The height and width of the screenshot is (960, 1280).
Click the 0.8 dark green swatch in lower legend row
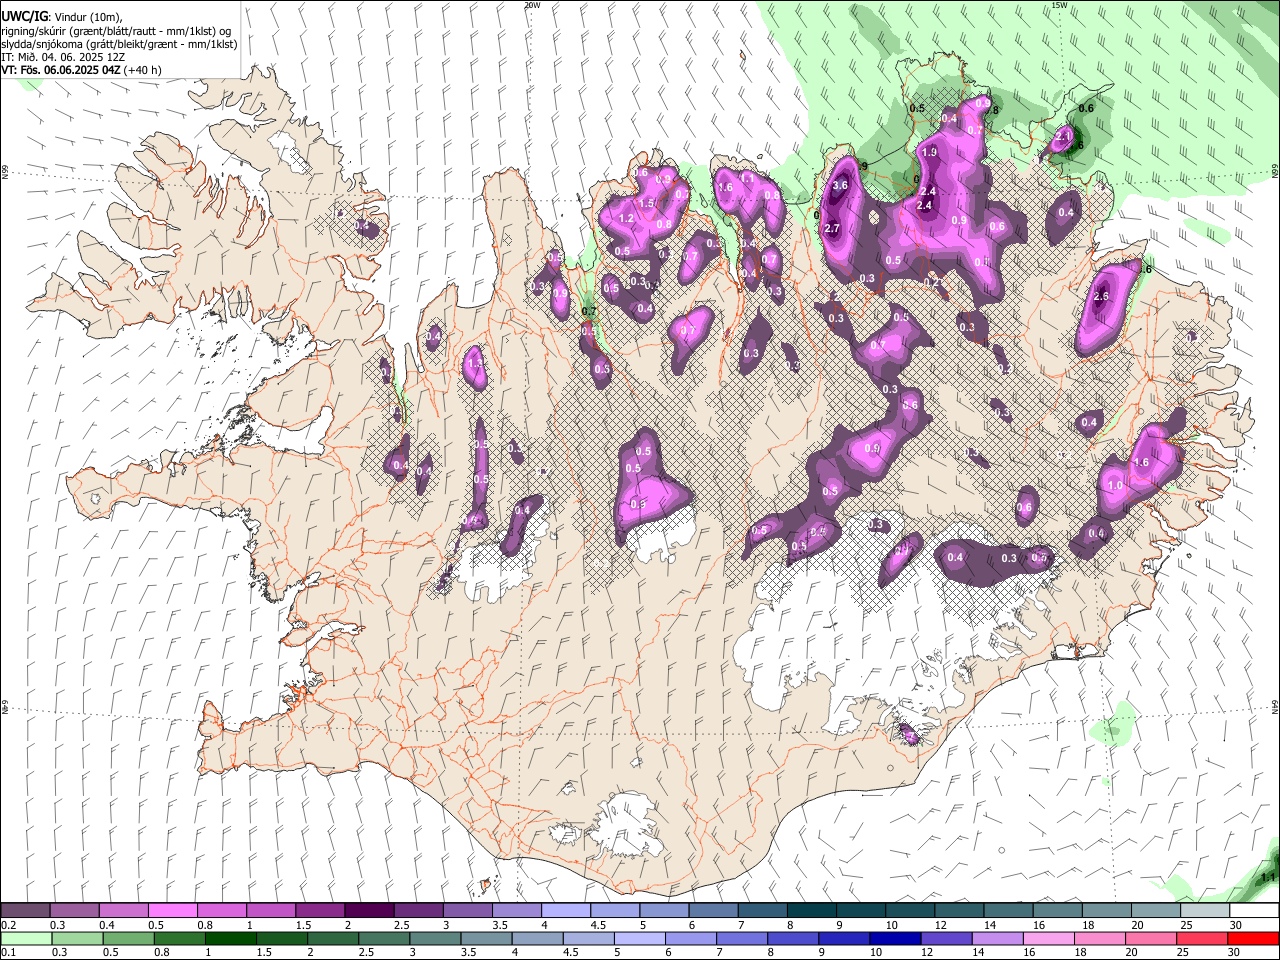click(x=178, y=938)
